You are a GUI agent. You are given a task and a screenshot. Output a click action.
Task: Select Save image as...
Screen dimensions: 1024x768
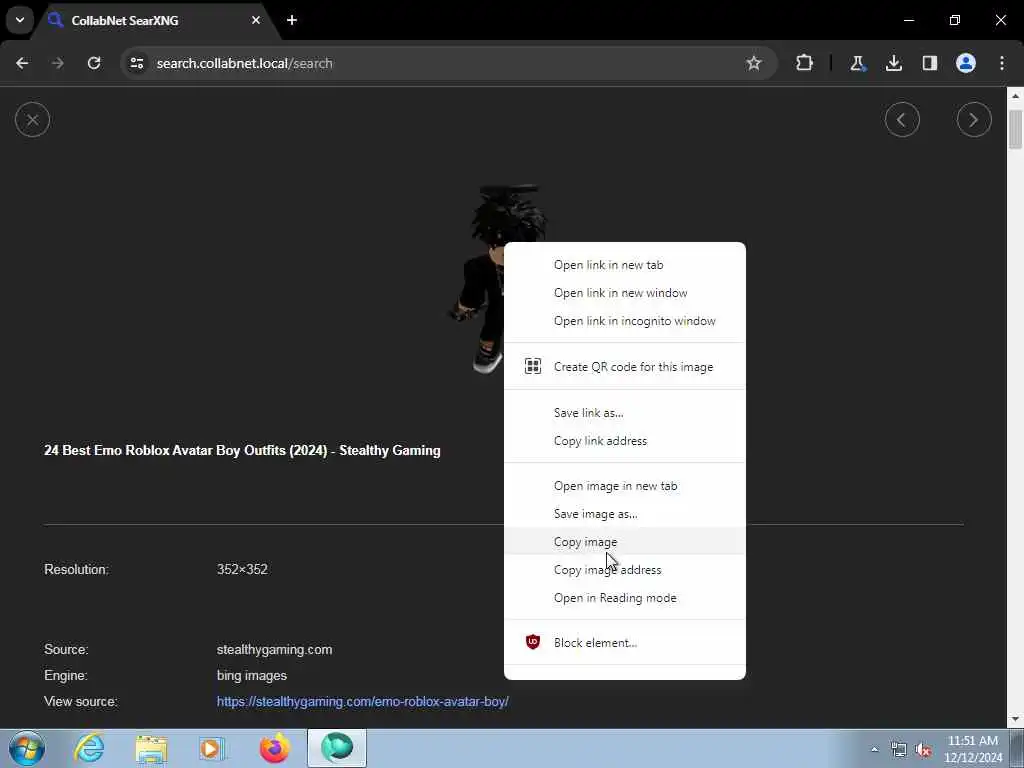pyautogui.click(x=625, y=514)
